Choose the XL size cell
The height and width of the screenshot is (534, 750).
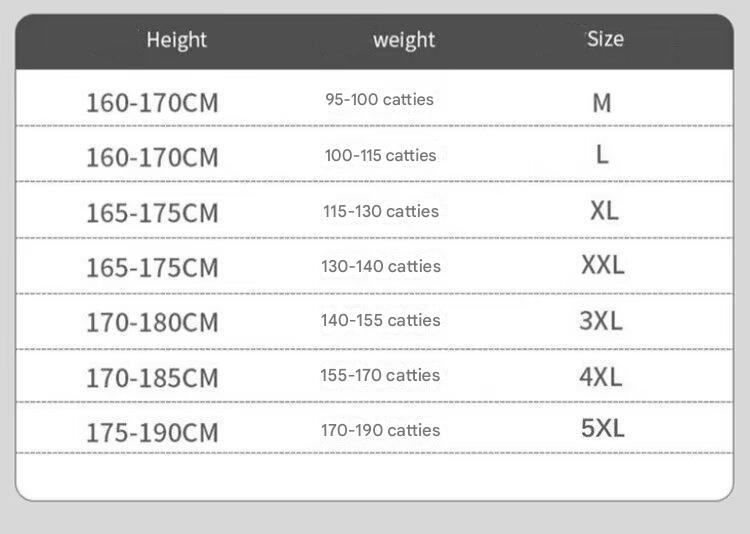604,211
